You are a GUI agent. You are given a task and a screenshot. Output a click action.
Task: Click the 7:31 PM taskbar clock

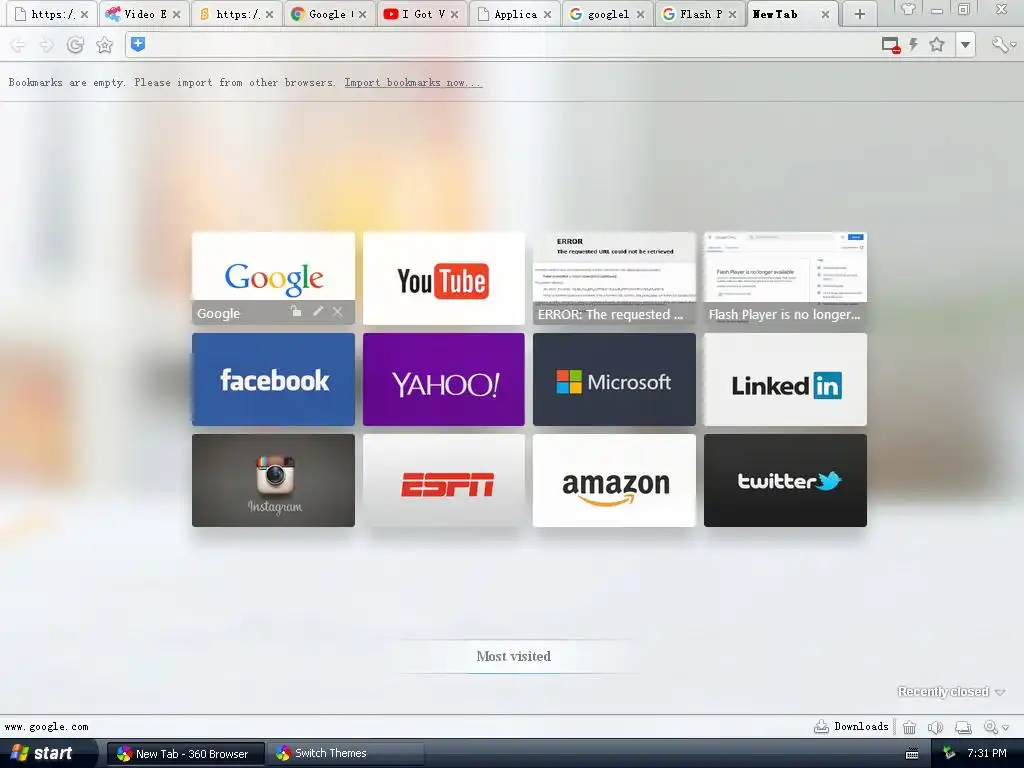click(987, 753)
